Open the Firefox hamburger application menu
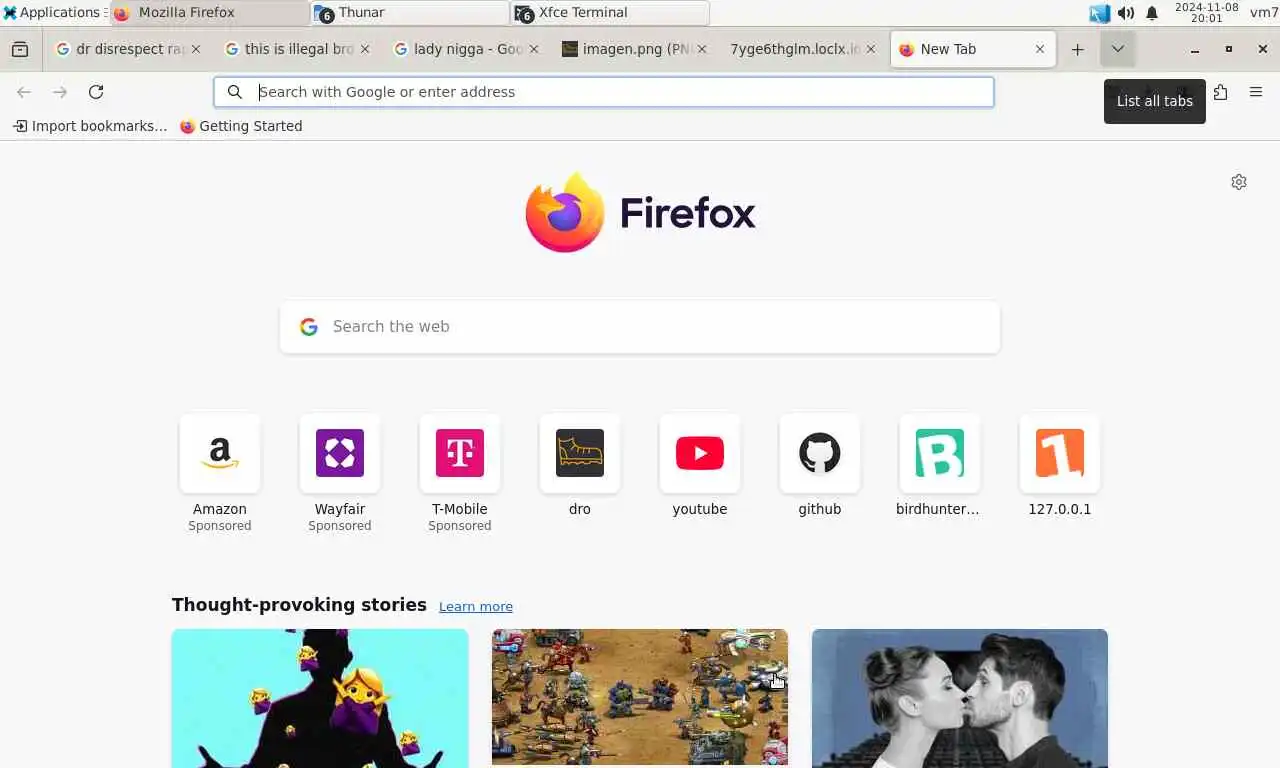Screen dimensions: 1280x768 pyautogui.click(x=1256, y=92)
